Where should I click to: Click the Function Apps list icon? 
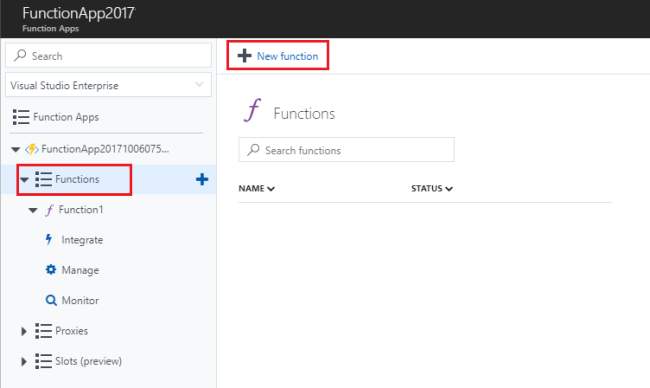[x=21, y=117]
